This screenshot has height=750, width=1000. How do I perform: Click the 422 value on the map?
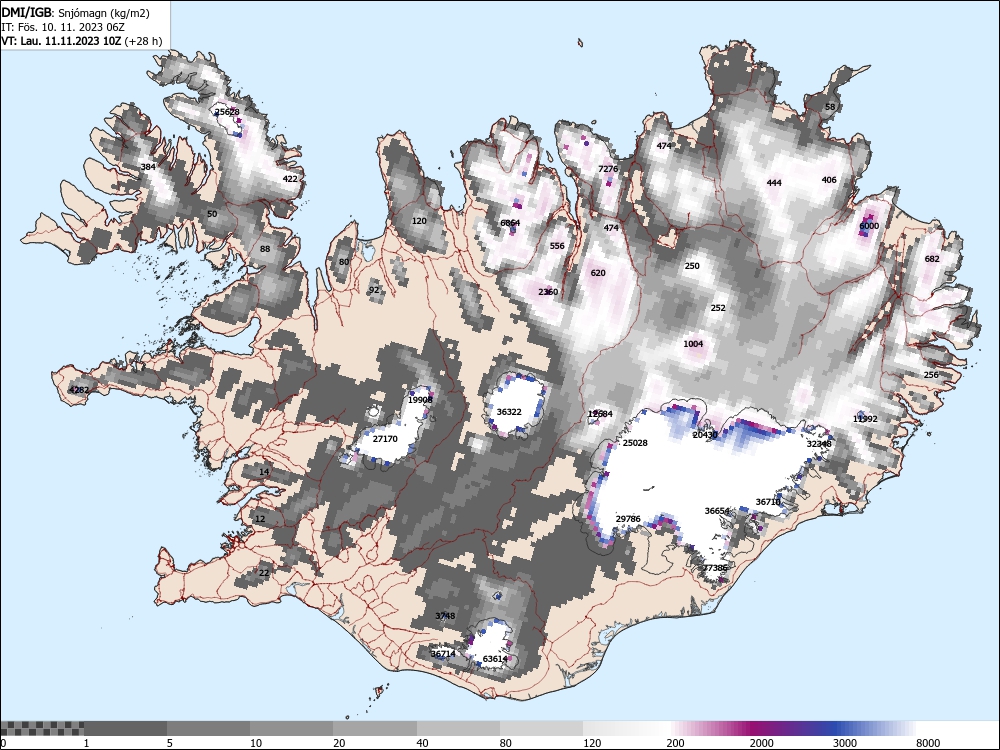tap(290, 179)
